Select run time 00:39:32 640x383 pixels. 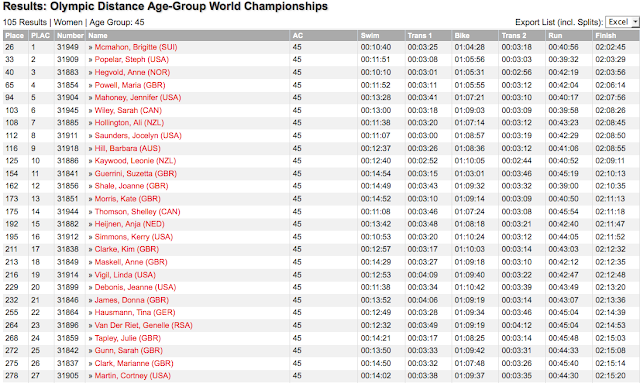click(563, 60)
